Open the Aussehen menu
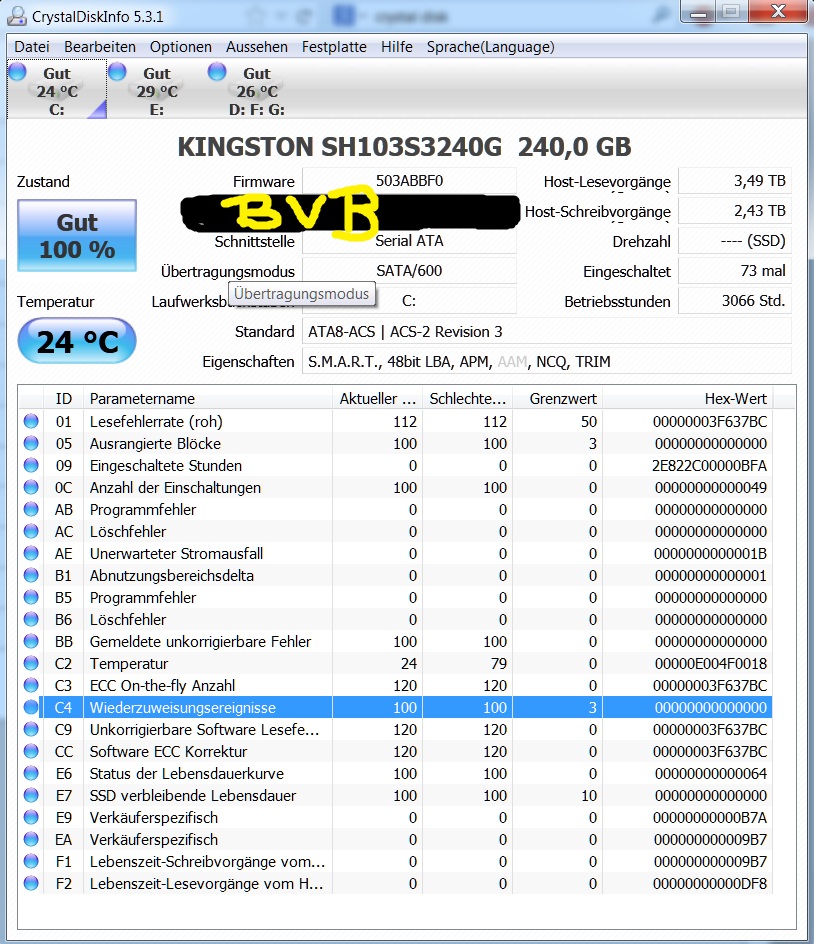This screenshot has width=814, height=944. 256,47
